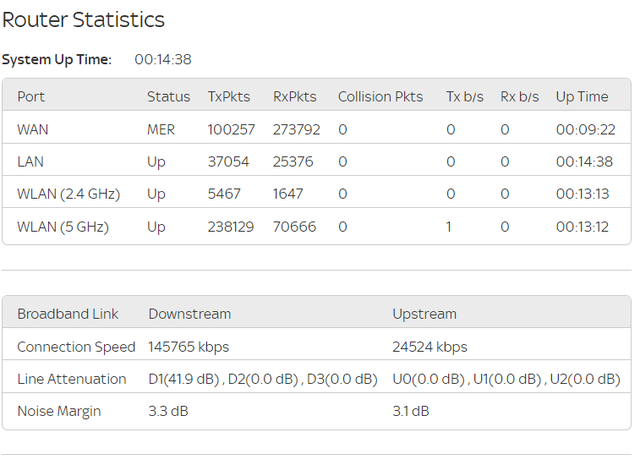
Task: Click the Line Attenuation row label
Action: (x=72, y=379)
